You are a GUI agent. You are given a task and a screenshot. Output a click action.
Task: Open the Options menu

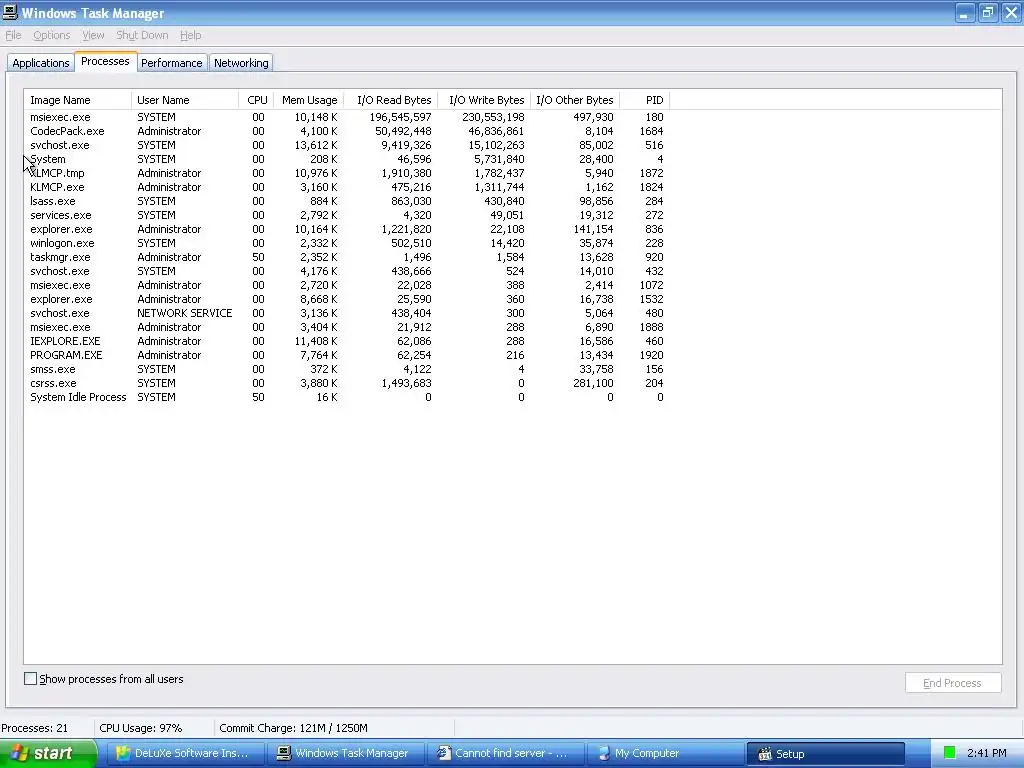click(x=52, y=35)
